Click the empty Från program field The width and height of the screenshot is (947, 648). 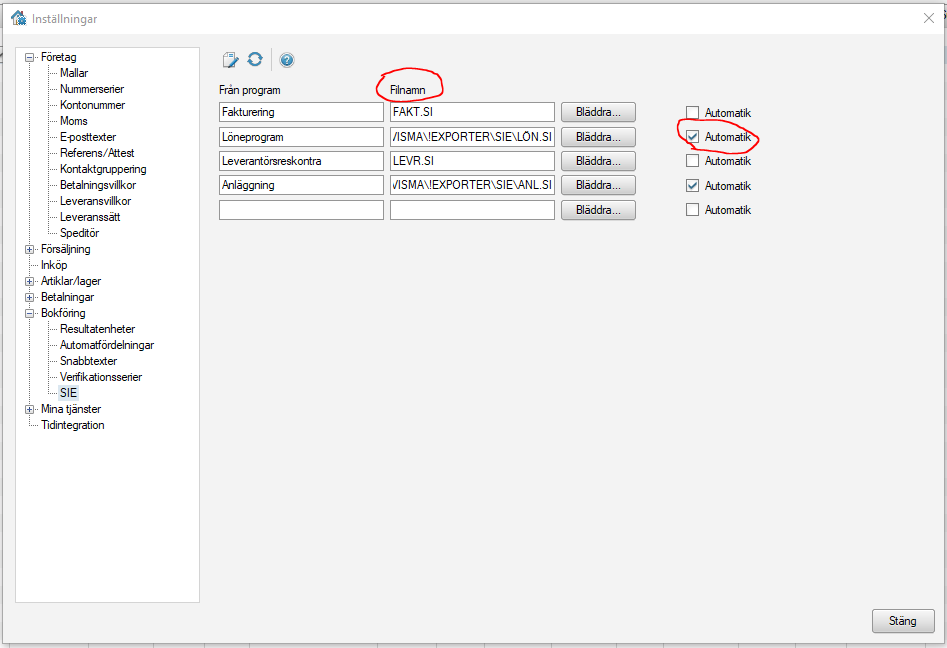coord(301,210)
